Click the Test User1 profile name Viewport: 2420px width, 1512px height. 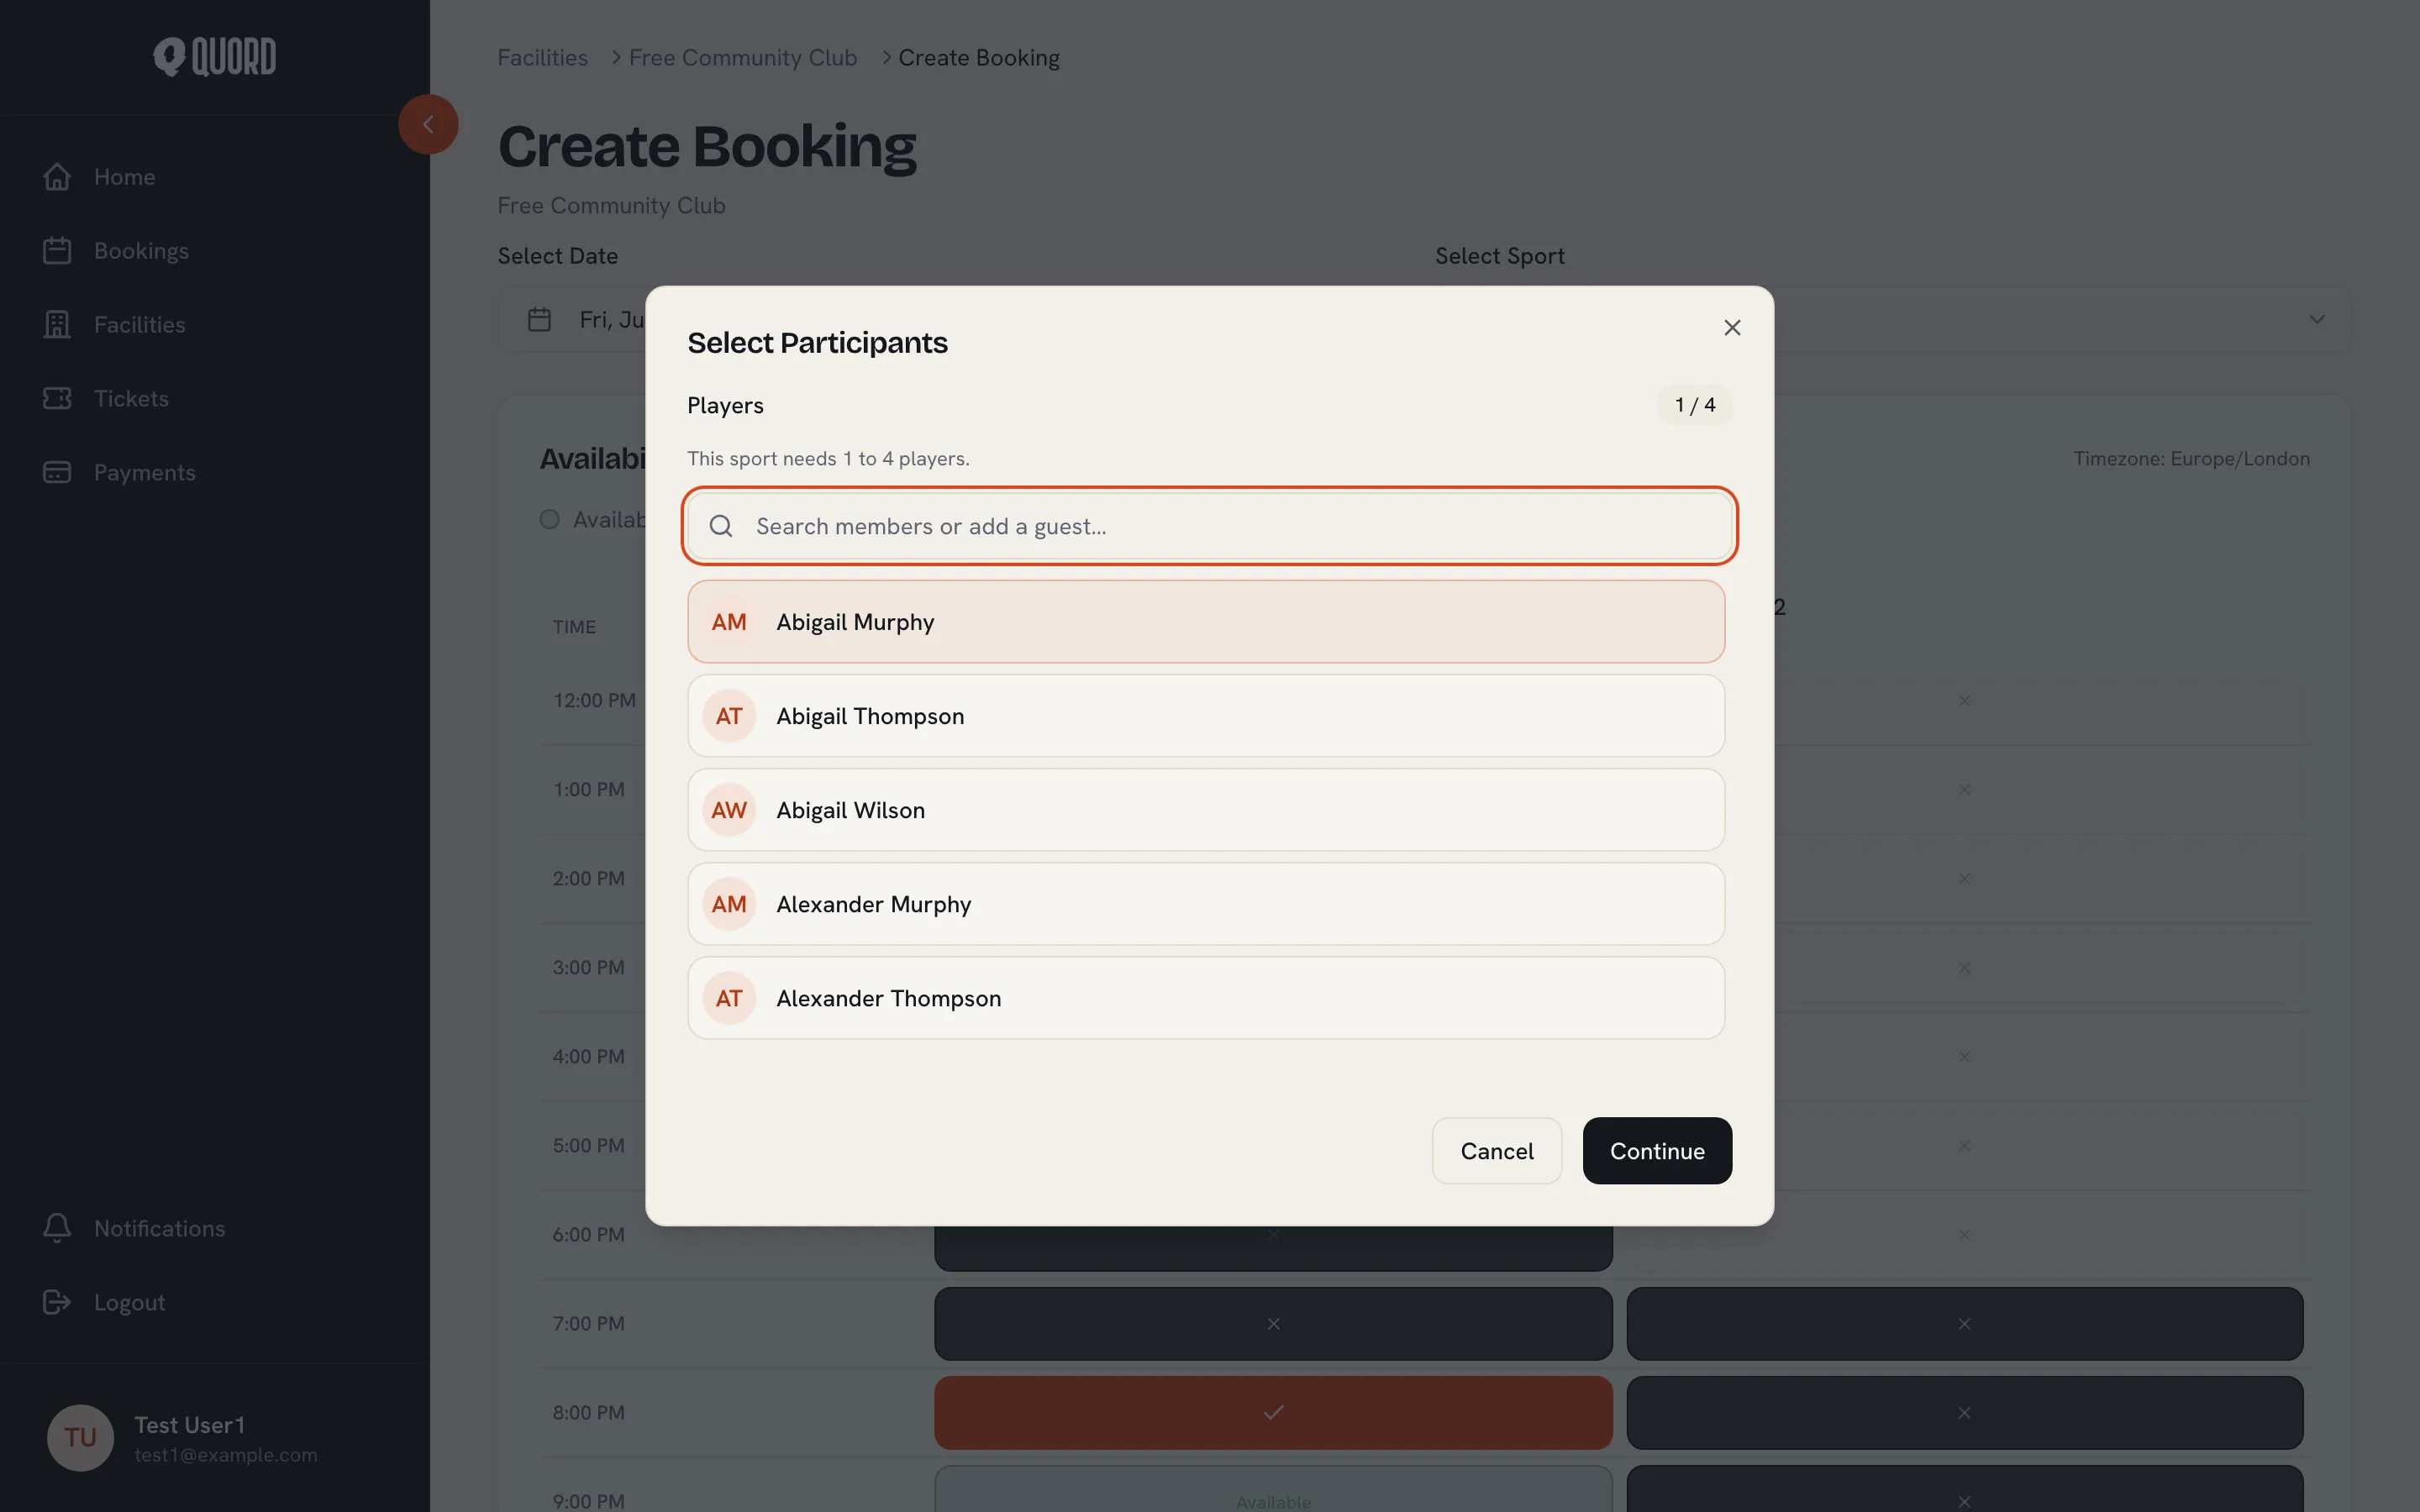190,1425
